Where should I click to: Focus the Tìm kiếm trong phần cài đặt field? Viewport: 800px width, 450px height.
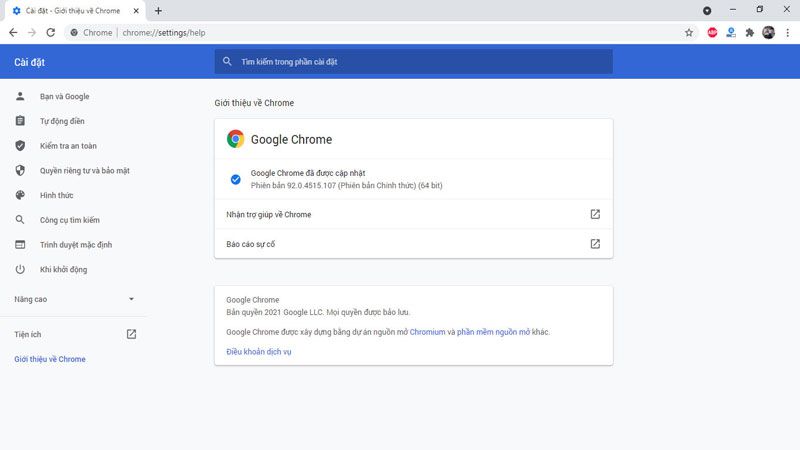[x=413, y=62]
